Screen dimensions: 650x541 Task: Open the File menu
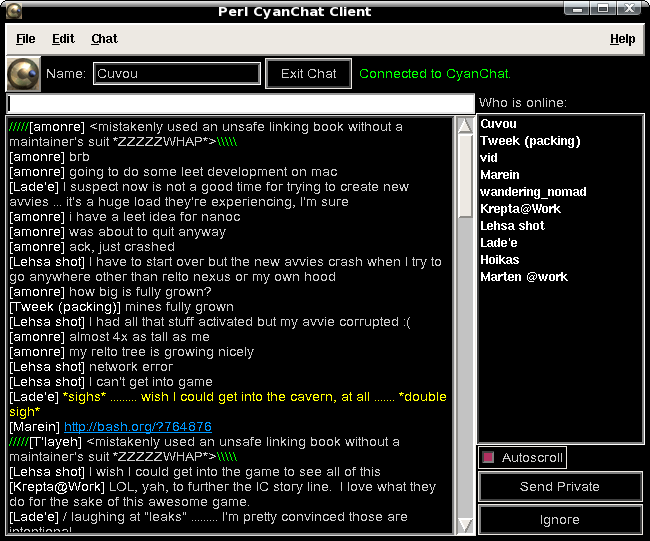coord(26,39)
